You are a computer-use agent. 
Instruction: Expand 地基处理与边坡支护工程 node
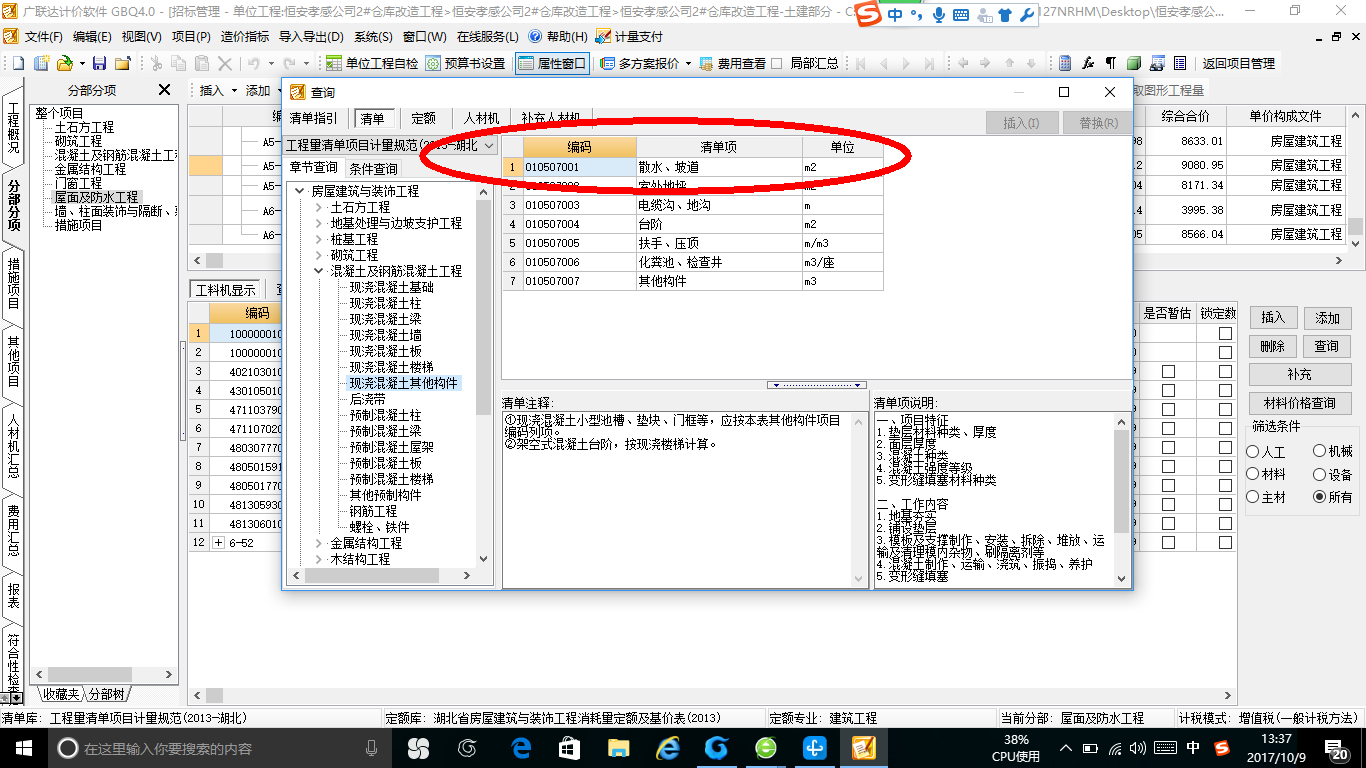point(319,223)
